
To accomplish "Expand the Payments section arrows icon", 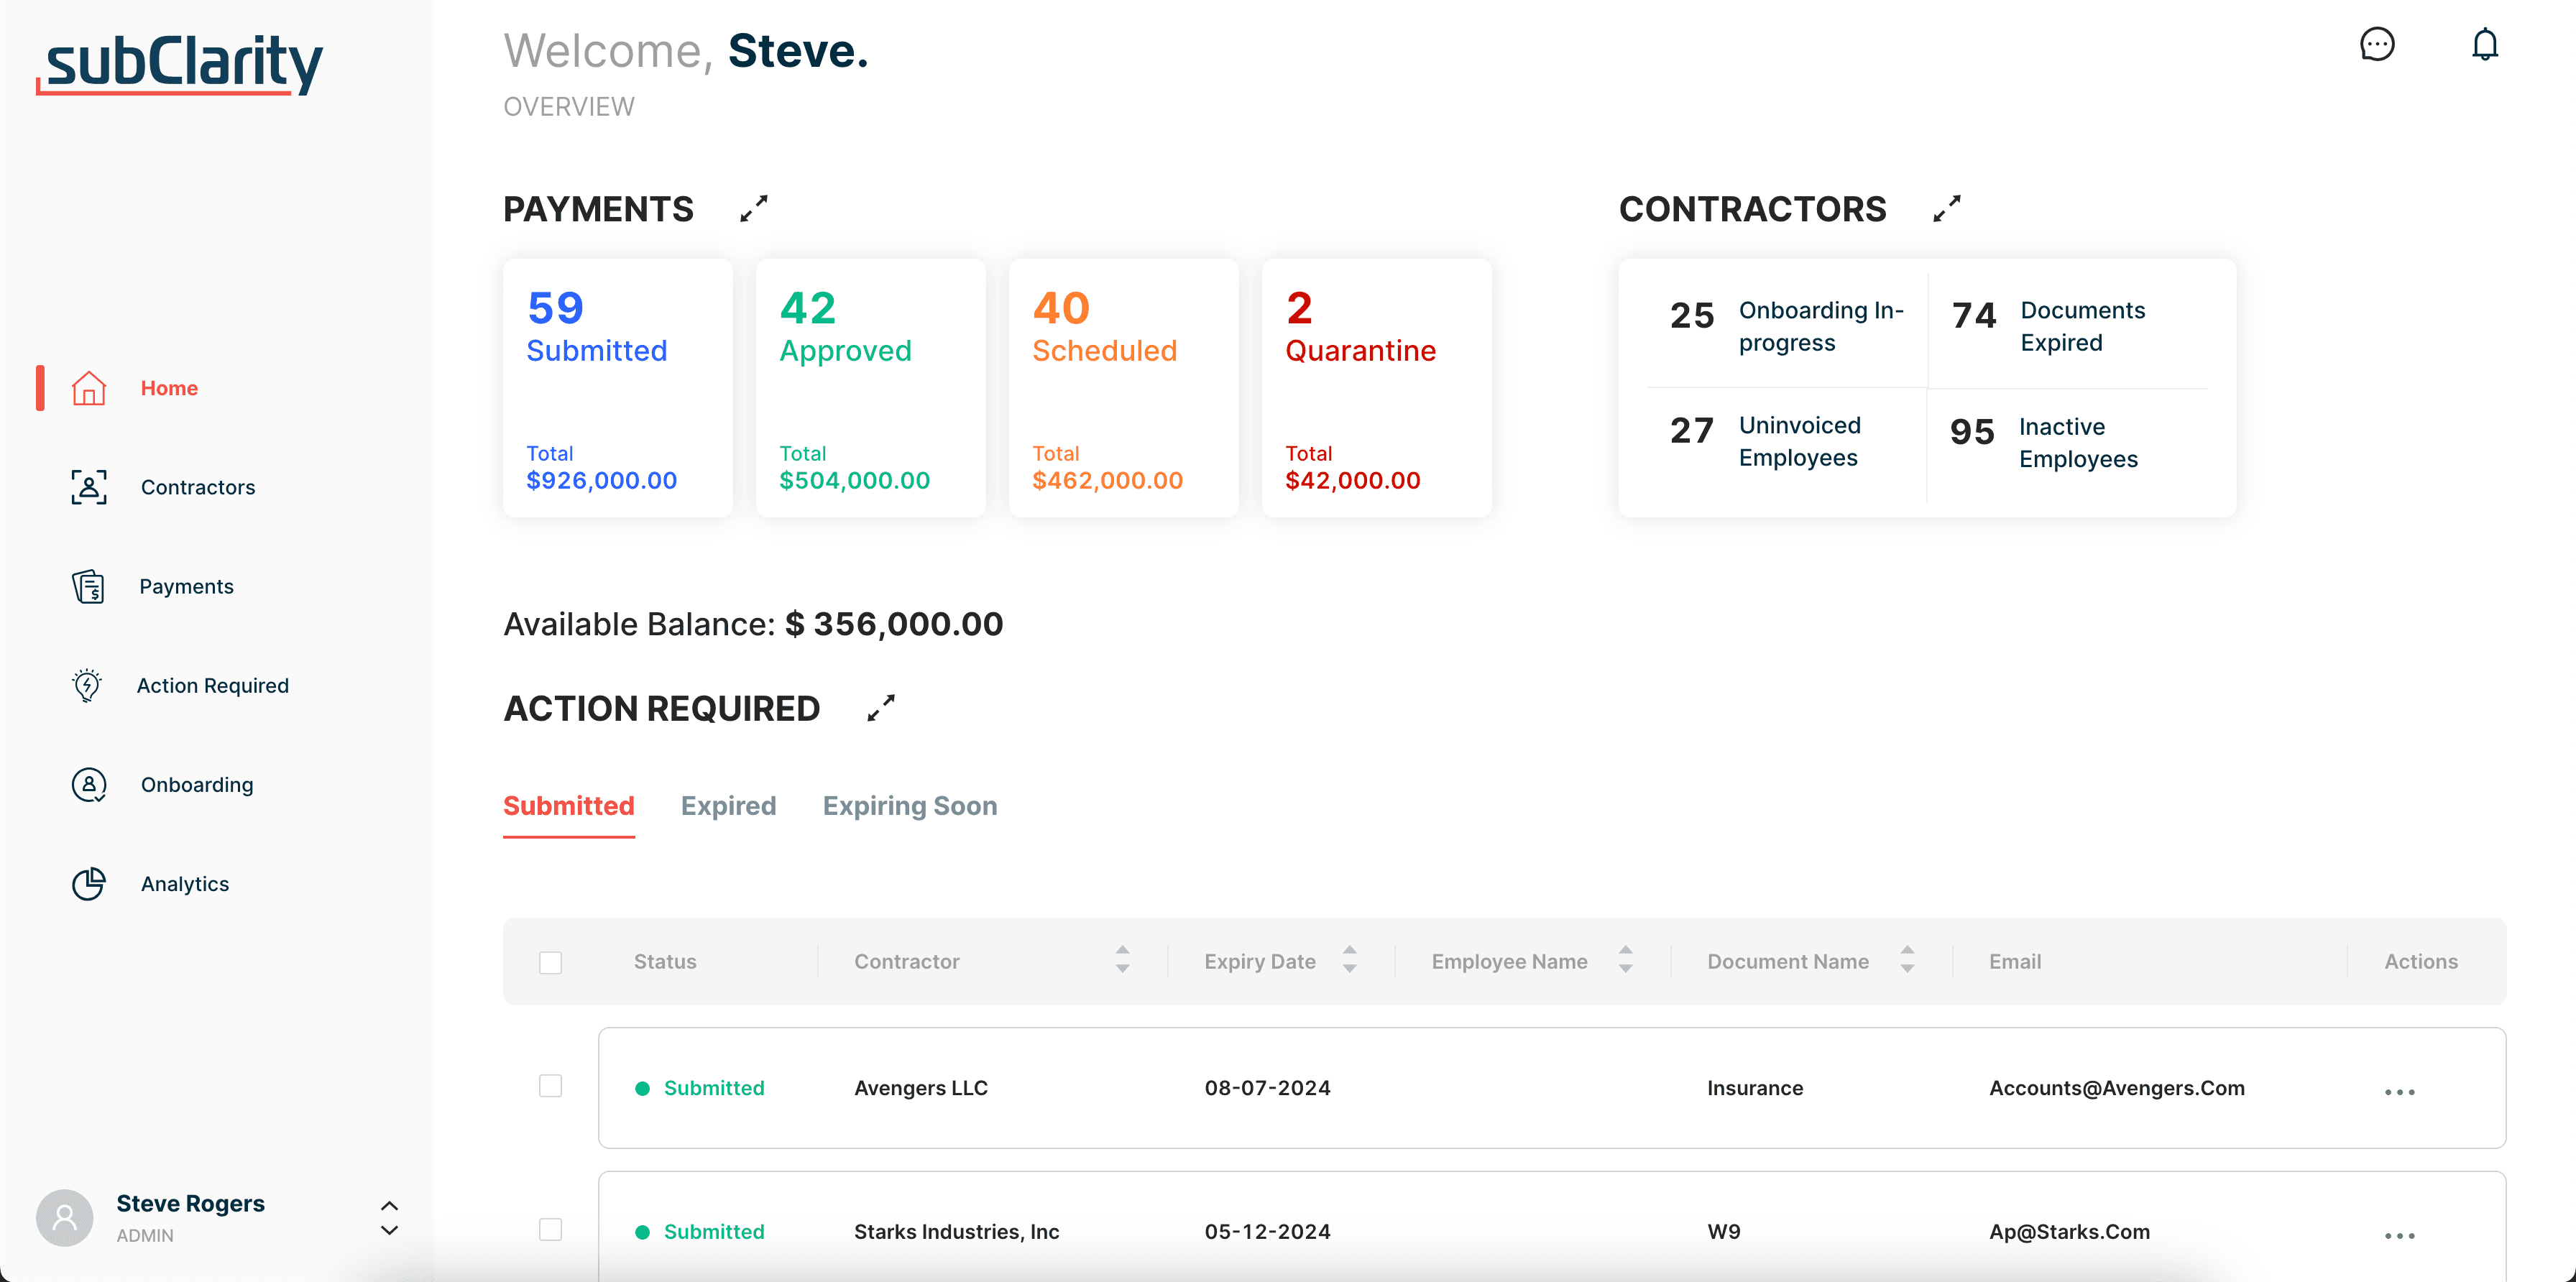I will click(x=753, y=208).
